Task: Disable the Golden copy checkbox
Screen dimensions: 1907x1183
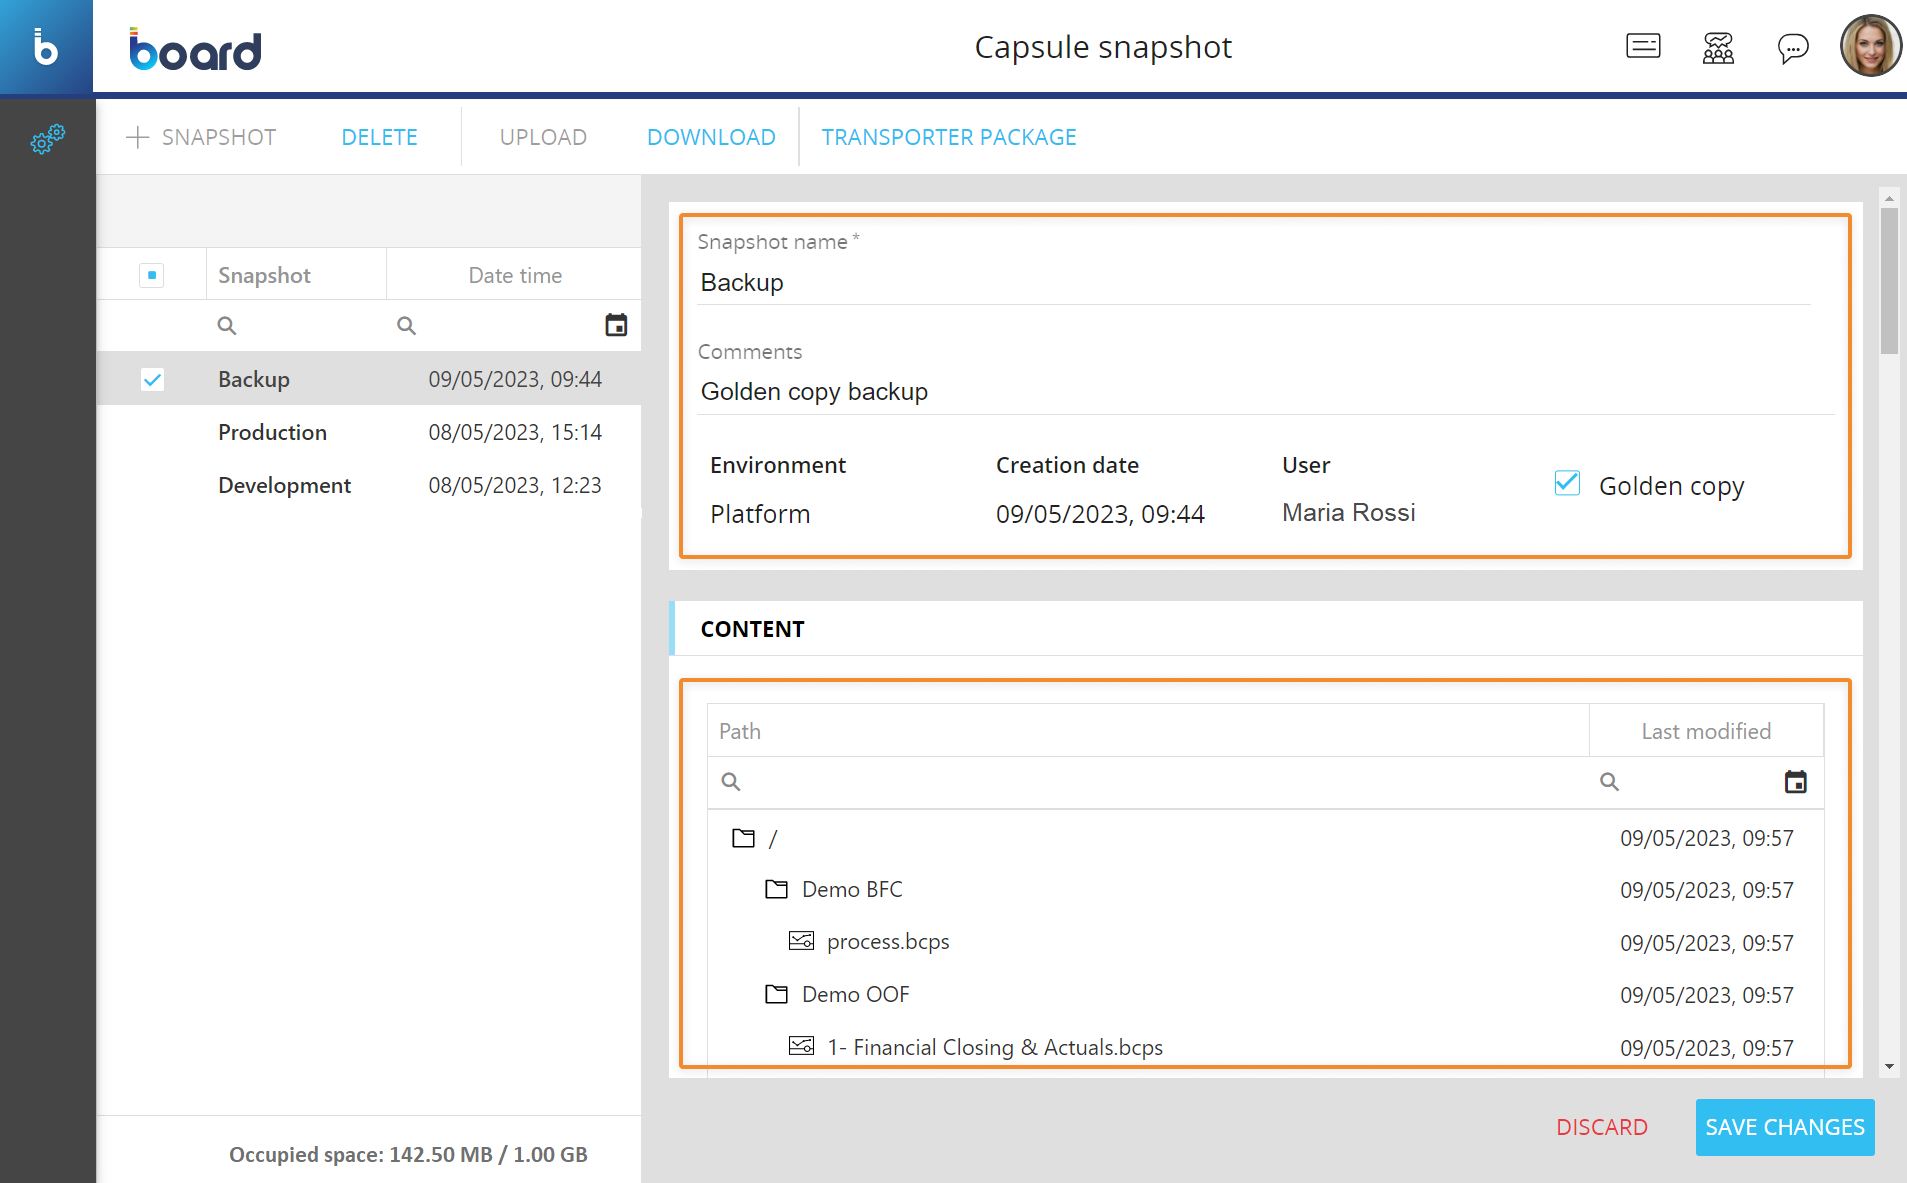Action: pyautogui.click(x=1567, y=484)
